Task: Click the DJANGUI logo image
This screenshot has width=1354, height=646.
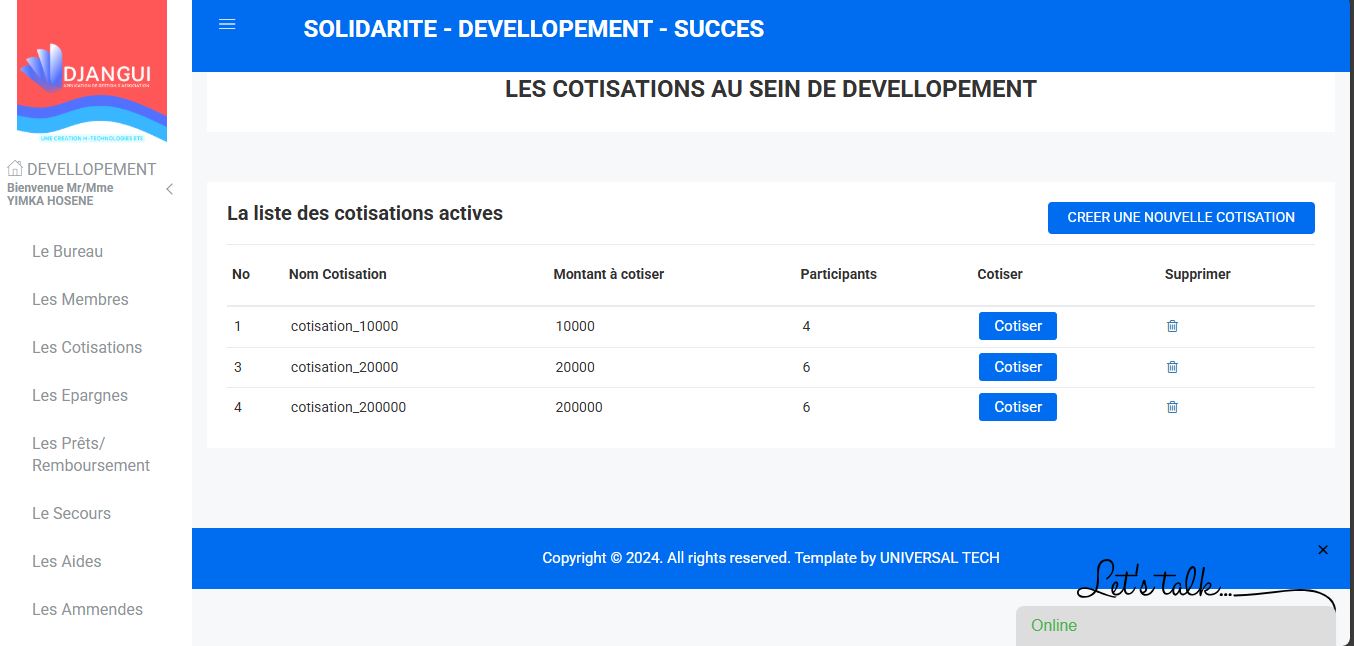Action: (x=92, y=72)
